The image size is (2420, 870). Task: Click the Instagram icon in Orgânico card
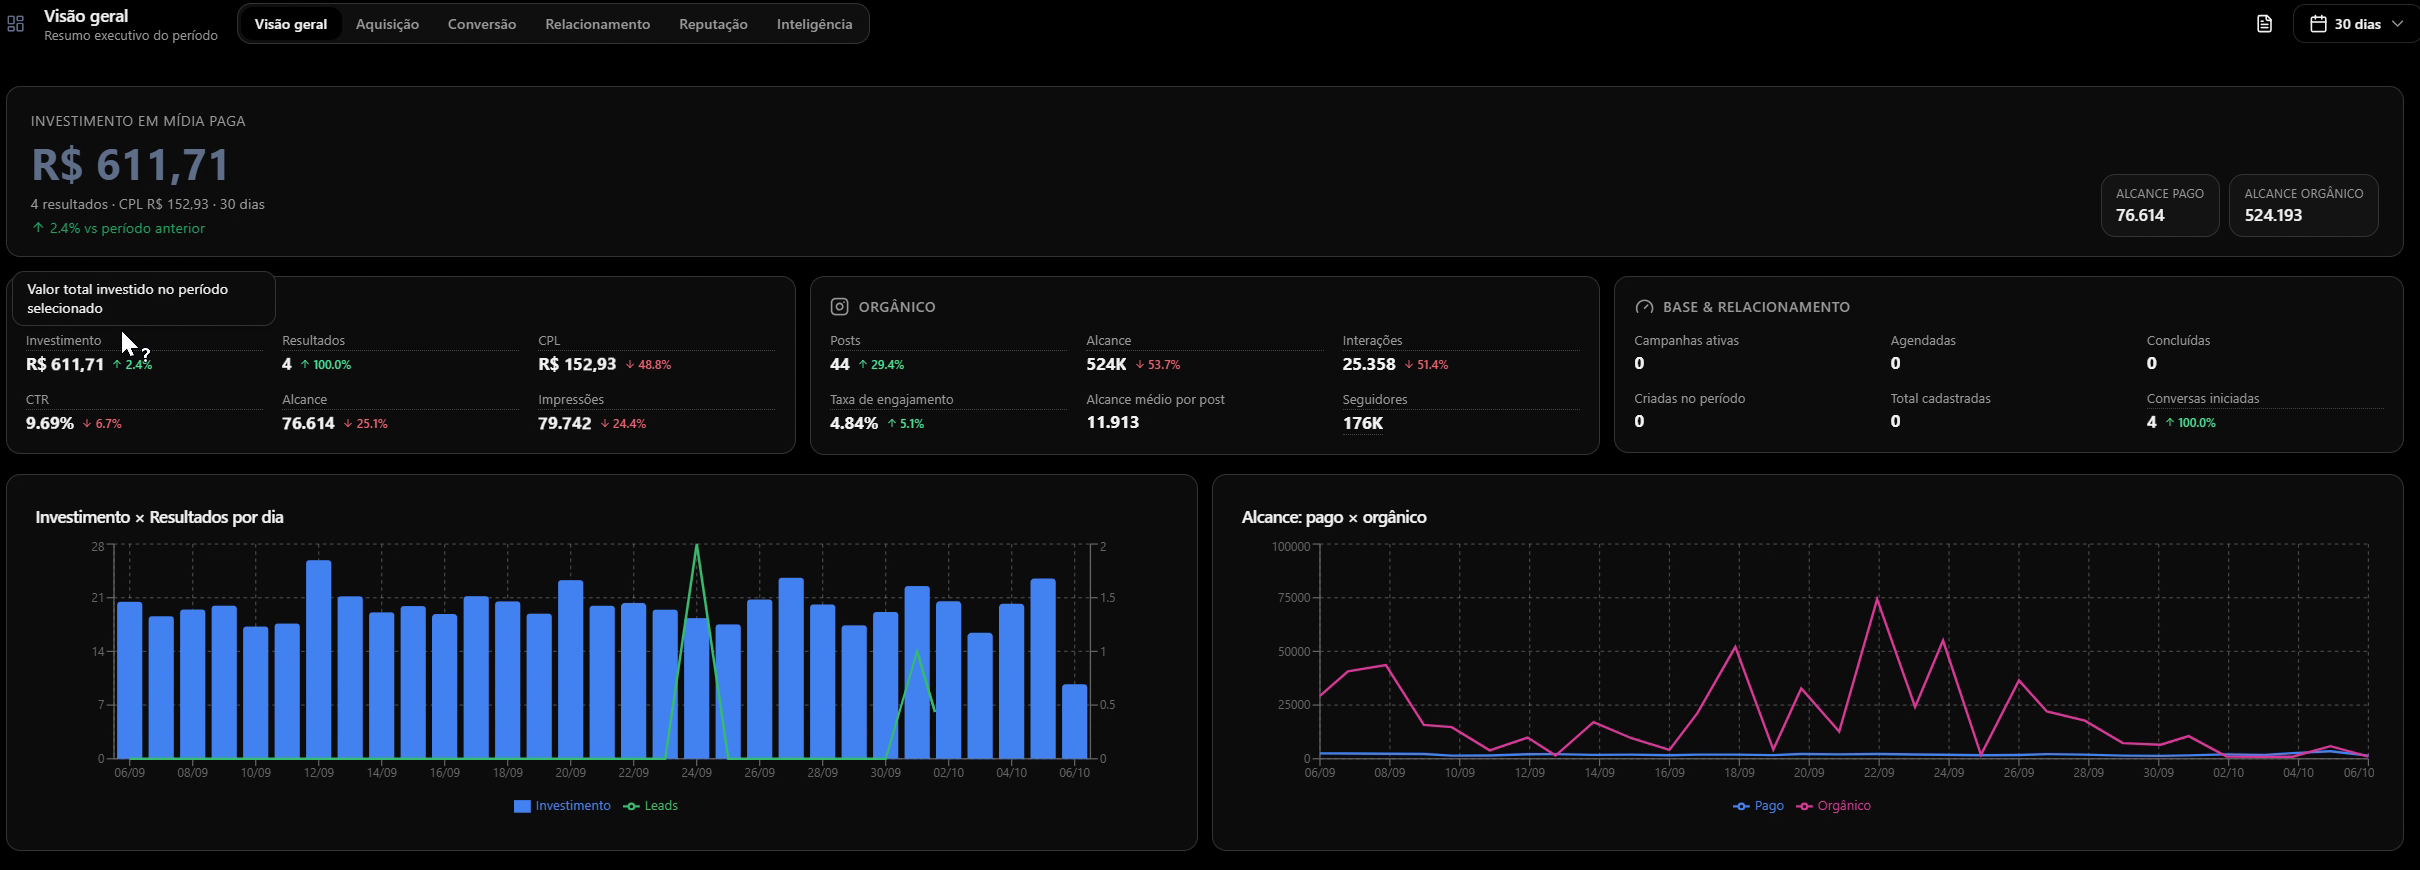tap(840, 307)
